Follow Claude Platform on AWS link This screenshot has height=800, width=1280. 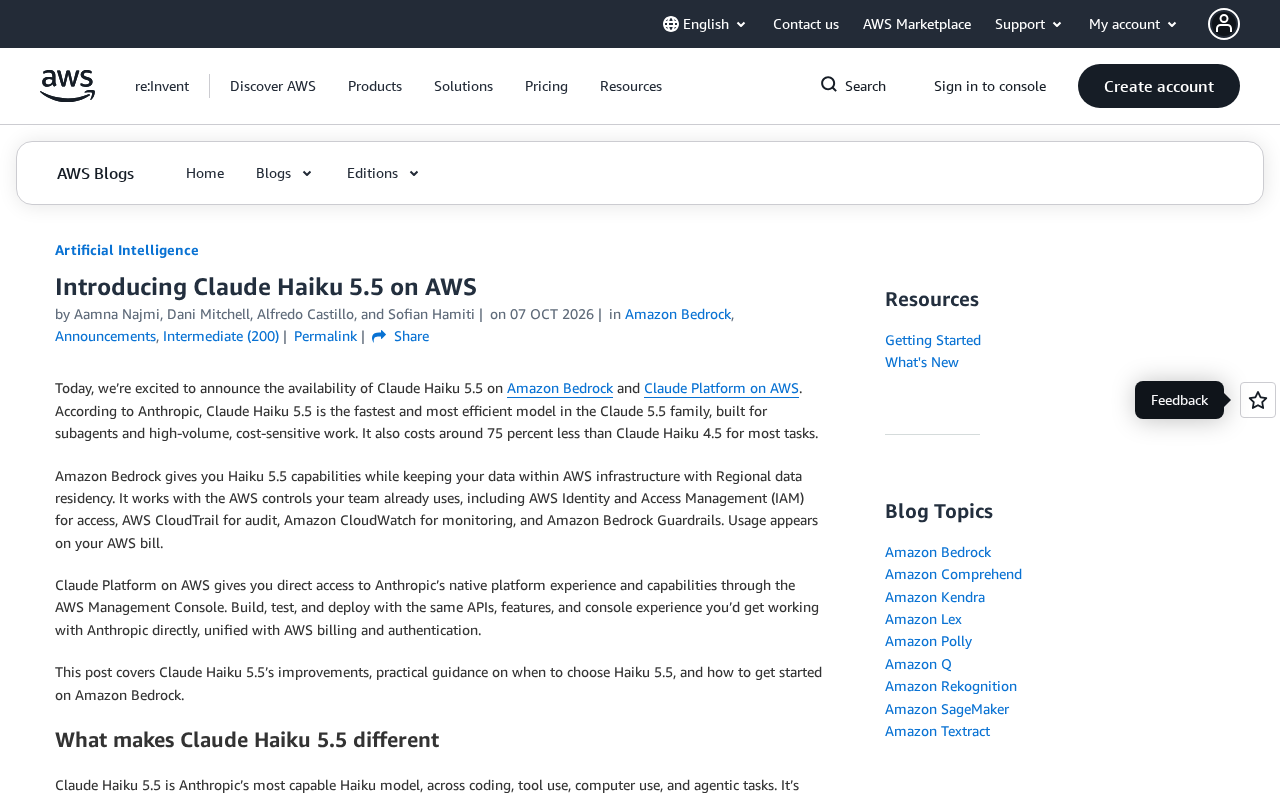(721, 388)
